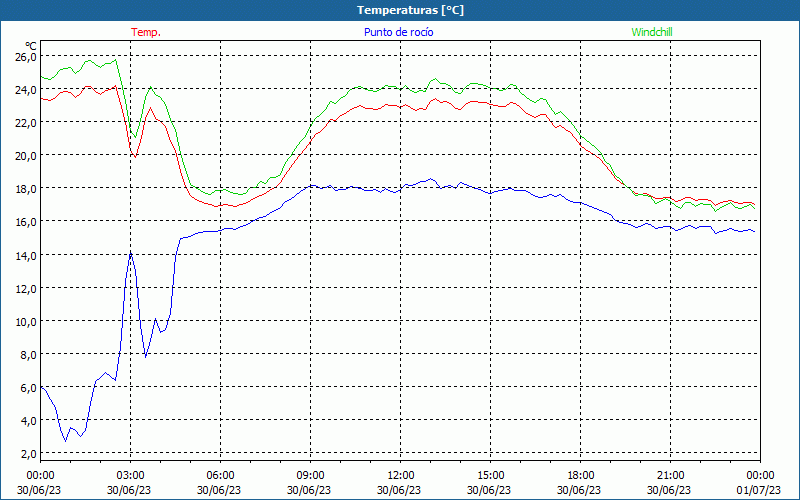
Task: Click the 03:00 time label on the x-axis
Action: pyautogui.click(x=131, y=476)
